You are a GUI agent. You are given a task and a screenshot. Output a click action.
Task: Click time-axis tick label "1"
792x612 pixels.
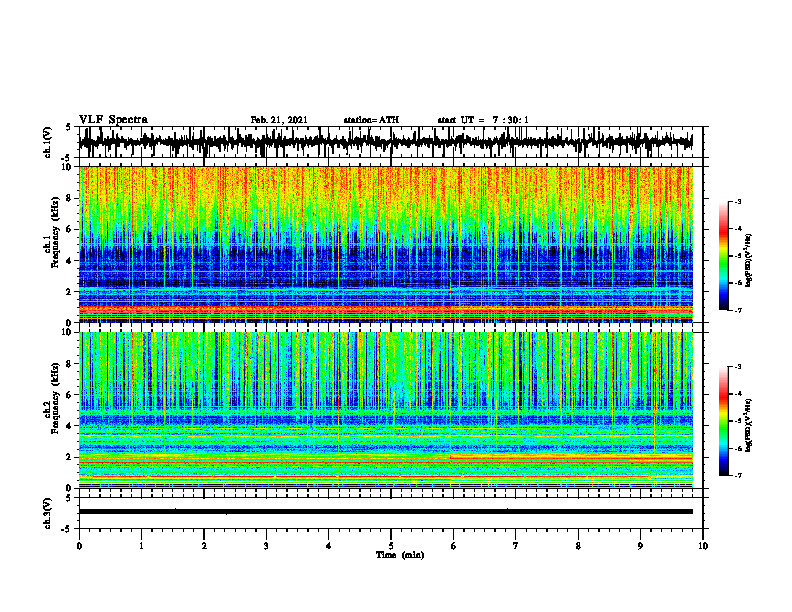(x=141, y=546)
